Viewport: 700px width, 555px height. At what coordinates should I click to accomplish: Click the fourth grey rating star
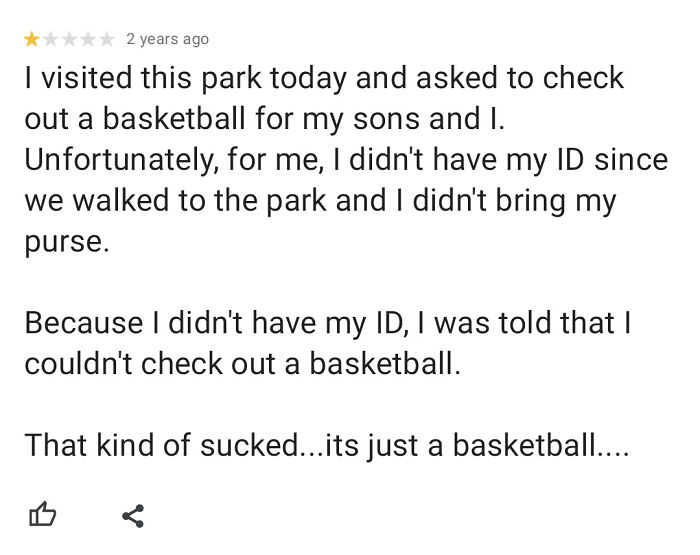coord(88,39)
